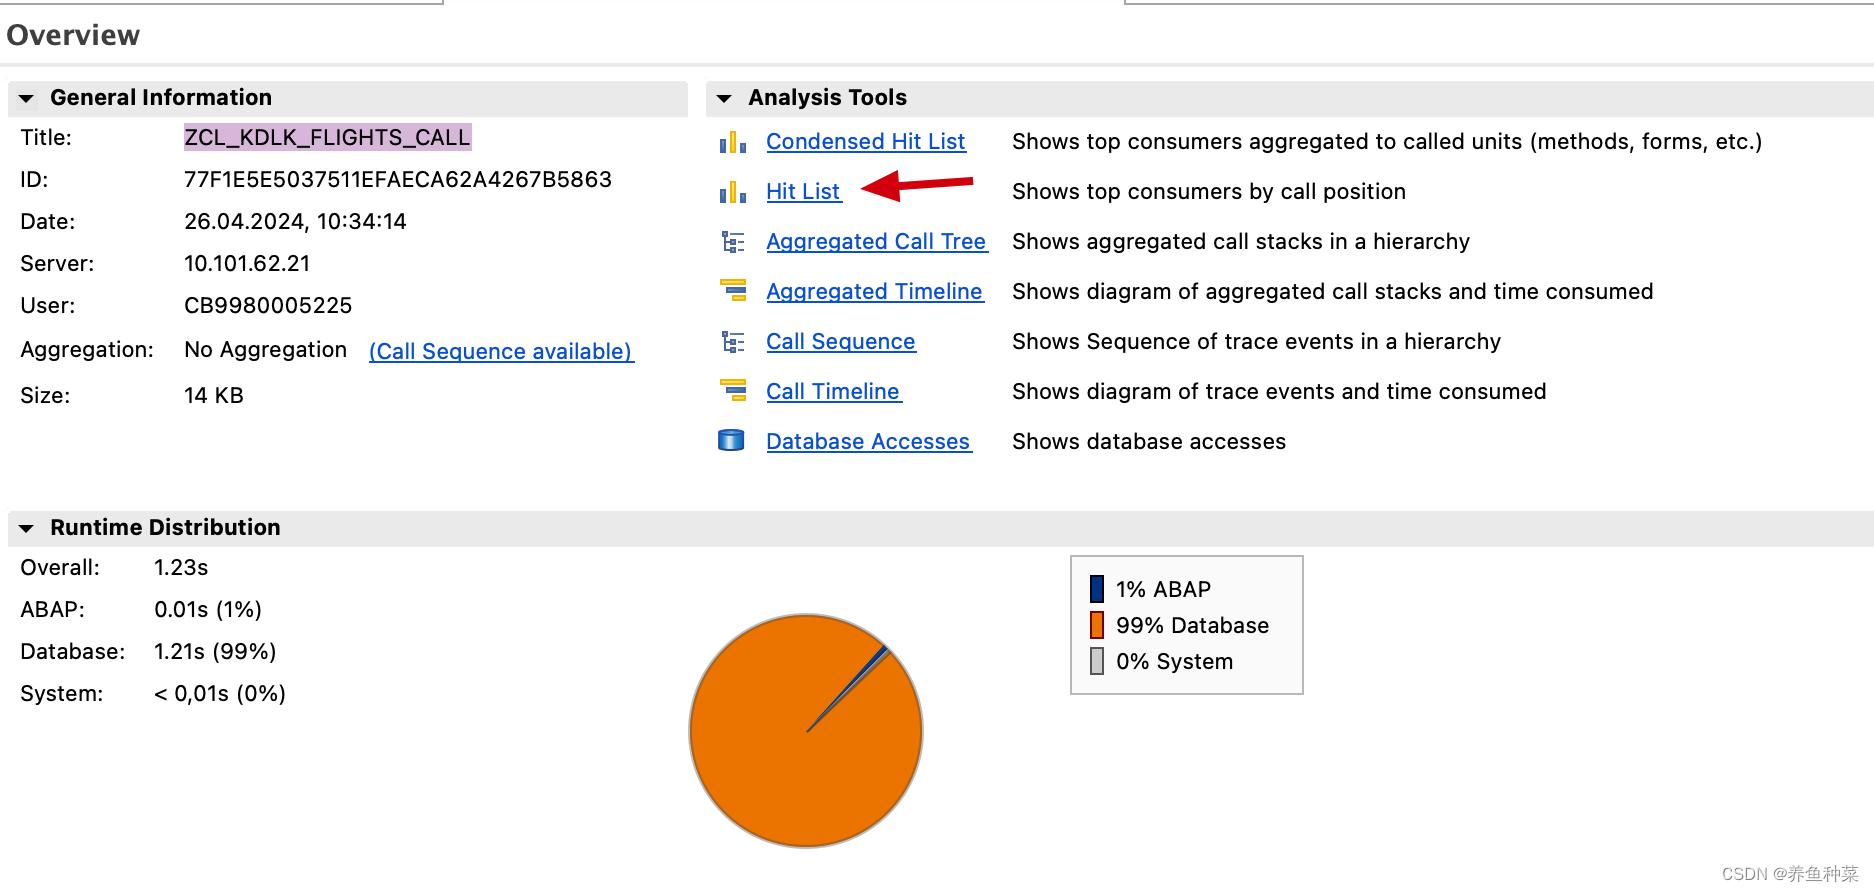
Task: Open the Call Timeline link
Action: tap(834, 392)
